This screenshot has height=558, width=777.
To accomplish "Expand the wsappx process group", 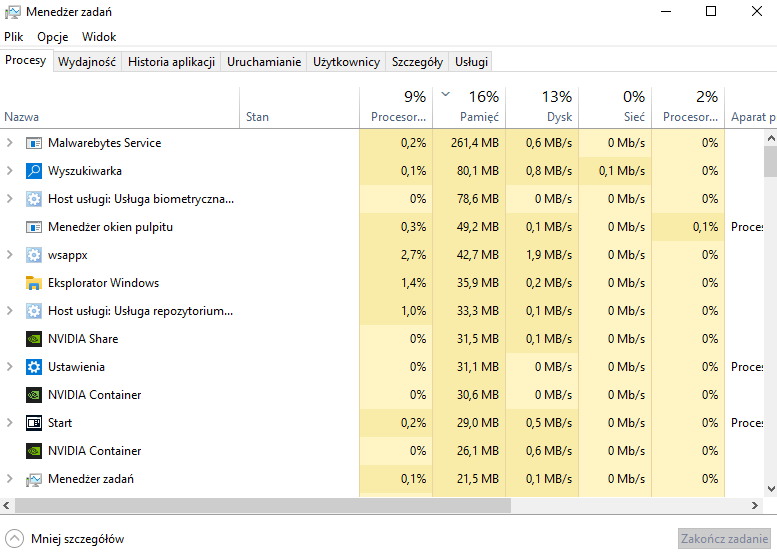I will [10, 255].
